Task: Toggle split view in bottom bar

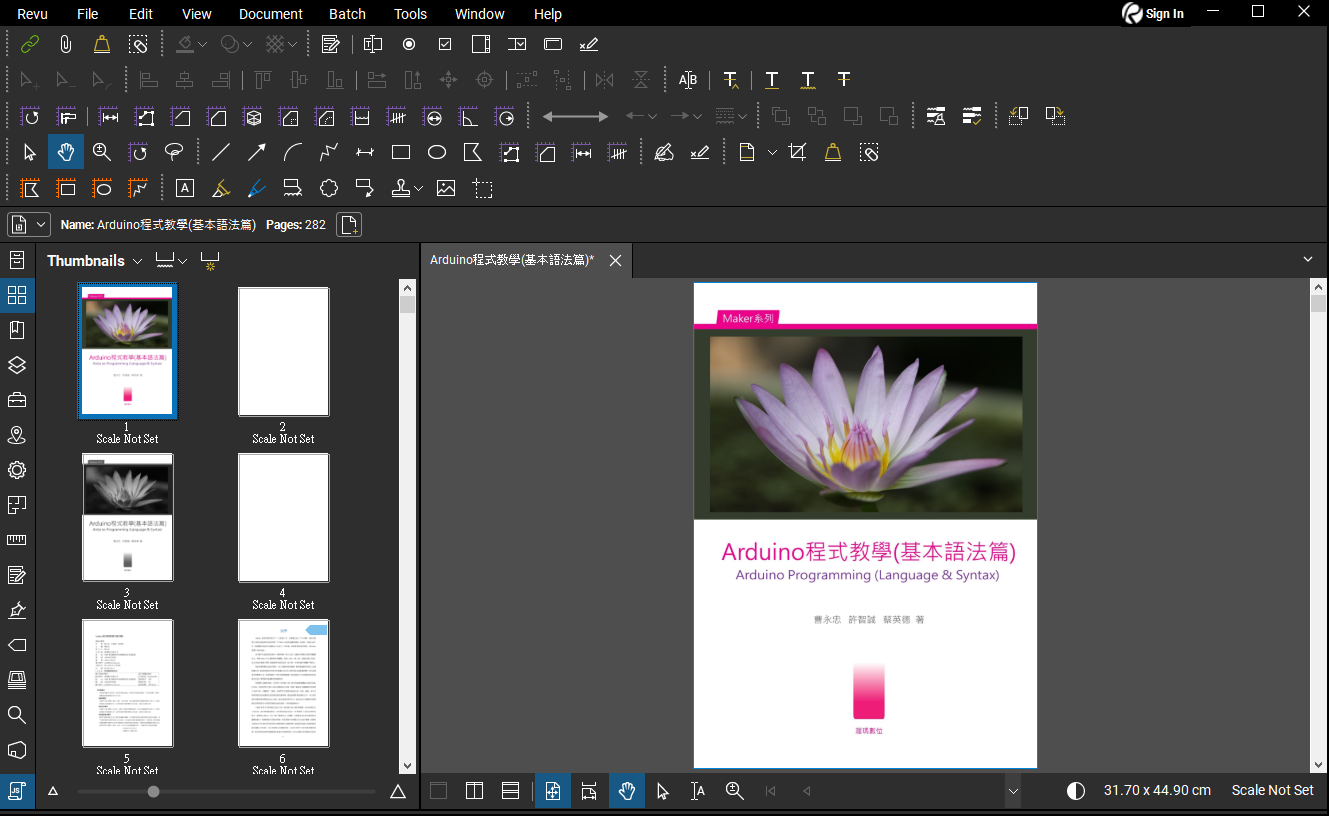Action: [474, 791]
